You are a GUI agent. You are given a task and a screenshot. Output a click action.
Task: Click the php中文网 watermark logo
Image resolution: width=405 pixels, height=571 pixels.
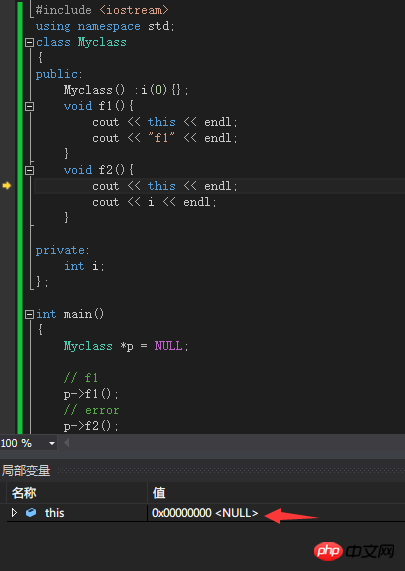354,551
